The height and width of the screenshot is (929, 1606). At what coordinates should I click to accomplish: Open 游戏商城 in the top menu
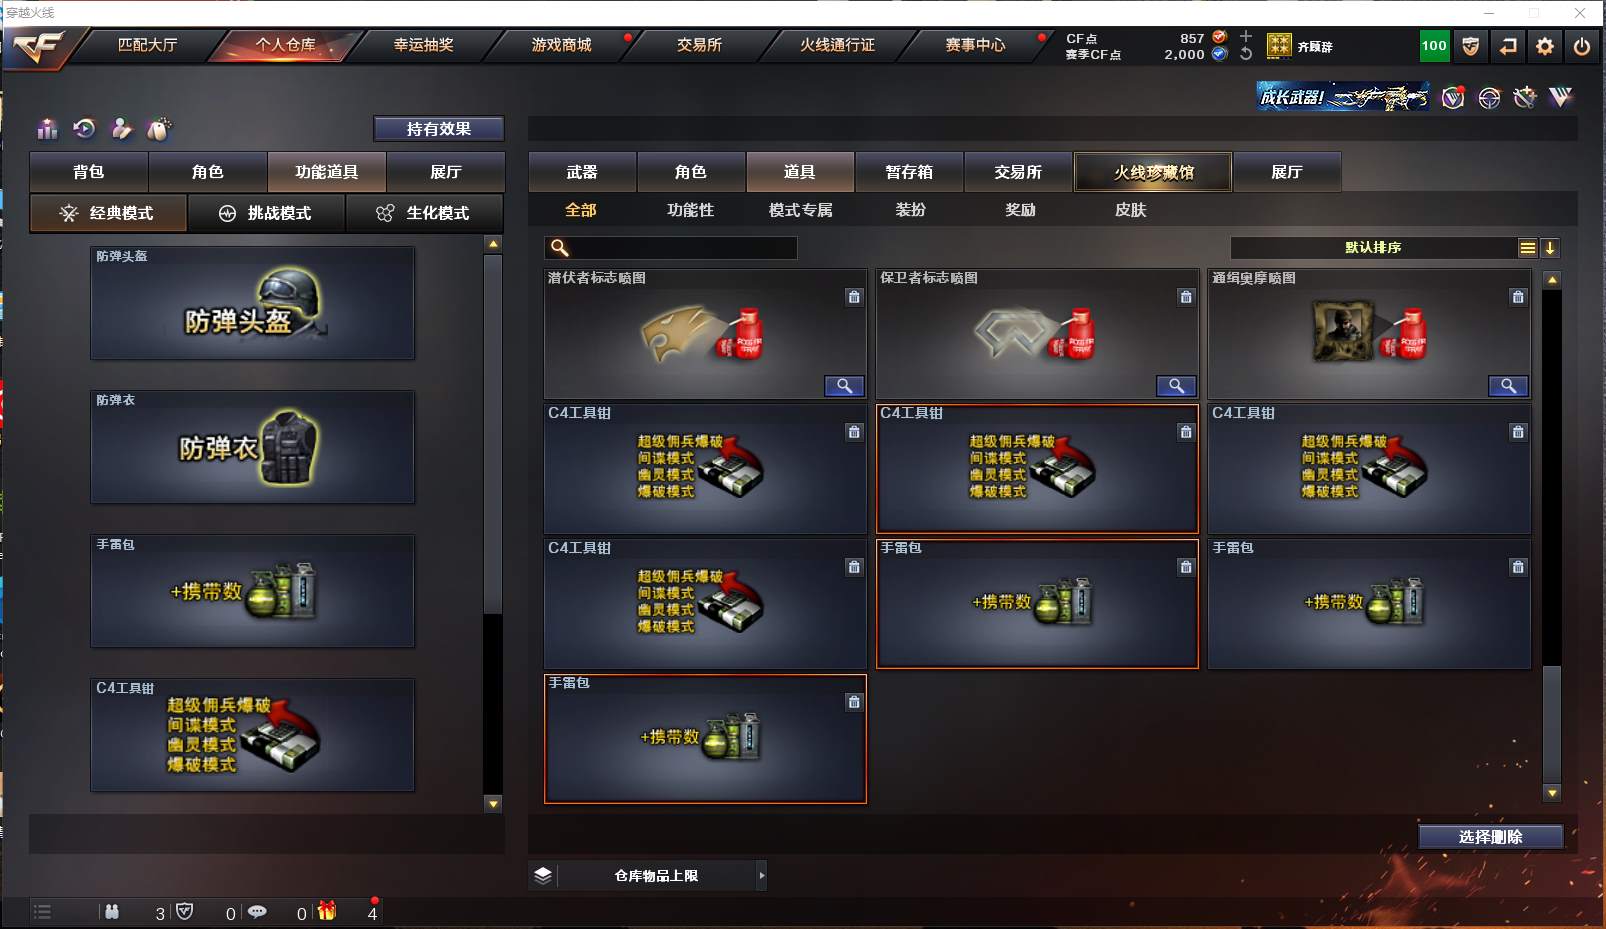click(561, 45)
